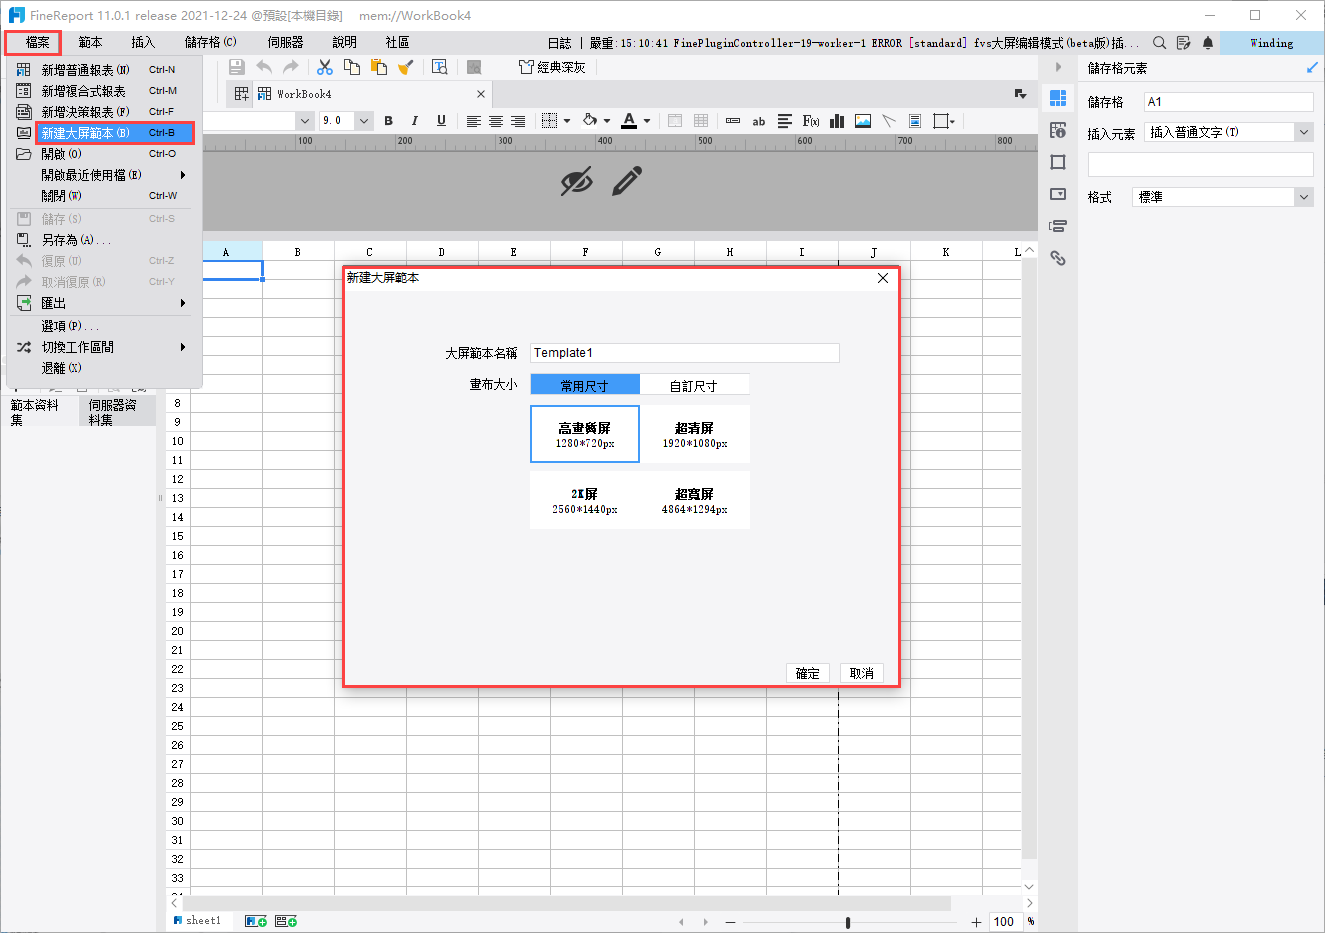Collapse the right properties panel arrow

point(1058,67)
